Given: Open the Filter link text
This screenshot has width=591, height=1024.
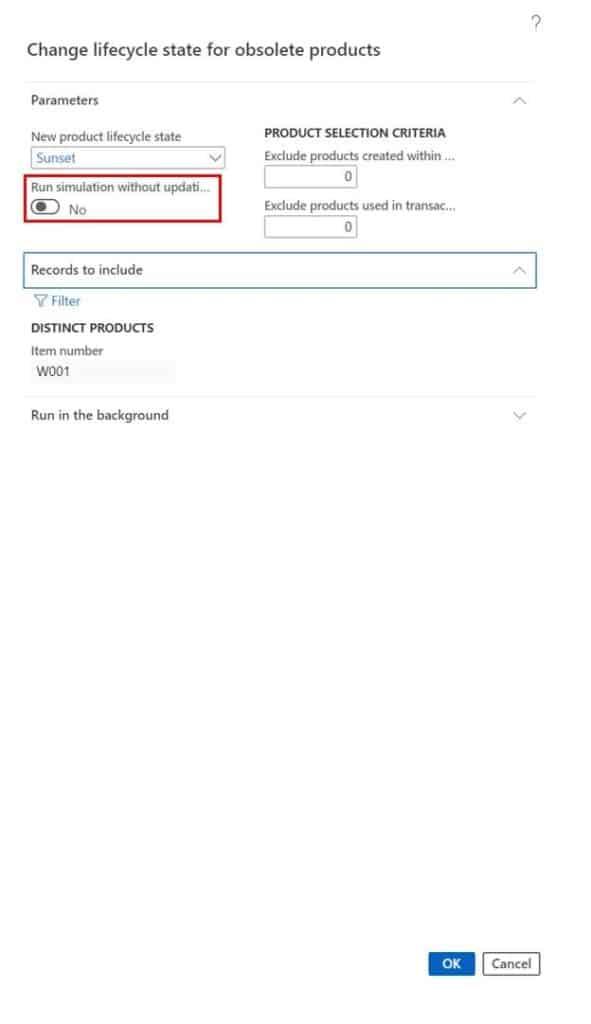Looking at the screenshot, I should point(65,301).
